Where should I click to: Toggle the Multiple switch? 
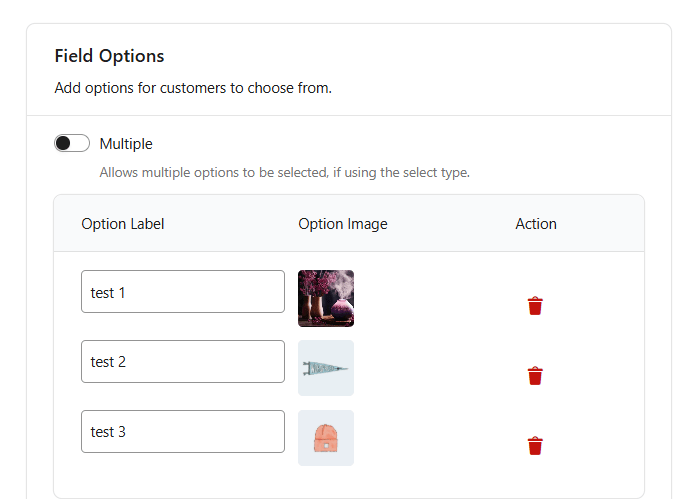point(72,144)
